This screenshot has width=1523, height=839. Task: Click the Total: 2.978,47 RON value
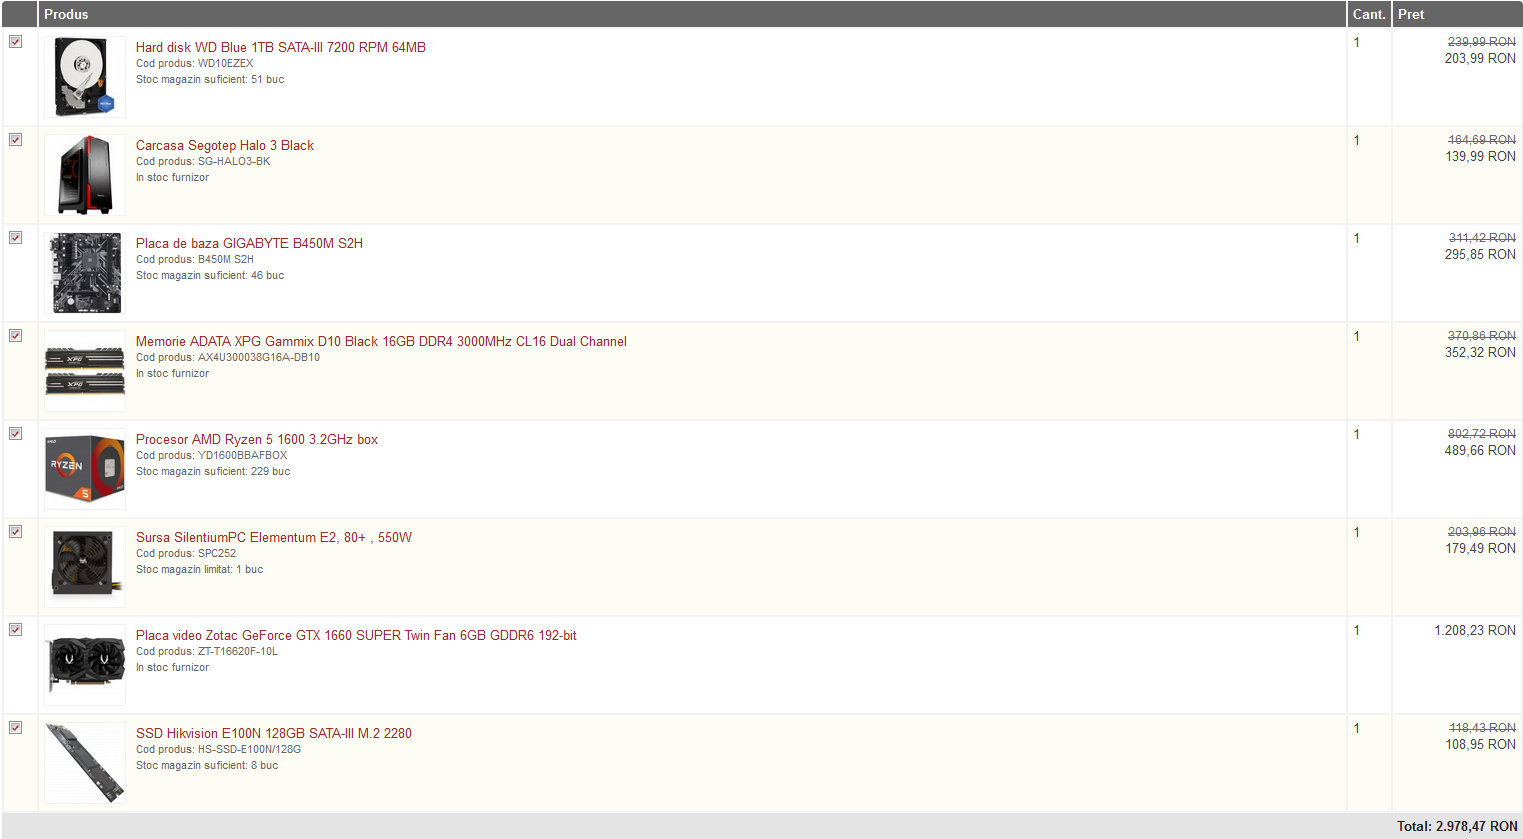[1457, 826]
